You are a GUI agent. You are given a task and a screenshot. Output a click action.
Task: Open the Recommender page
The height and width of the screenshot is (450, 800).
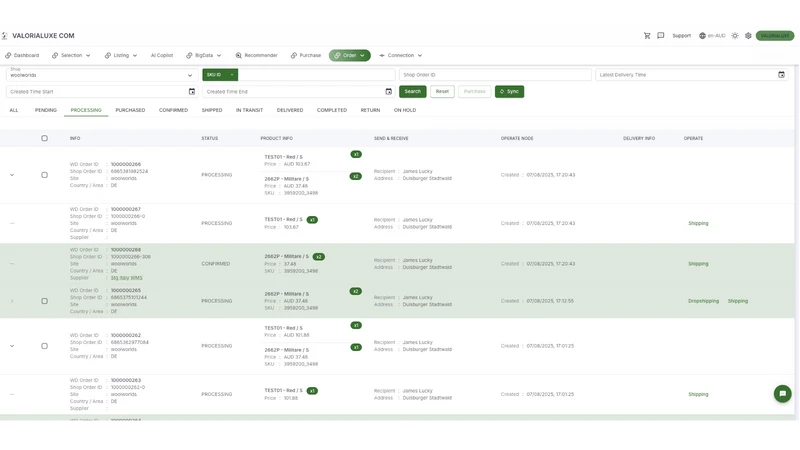point(256,55)
